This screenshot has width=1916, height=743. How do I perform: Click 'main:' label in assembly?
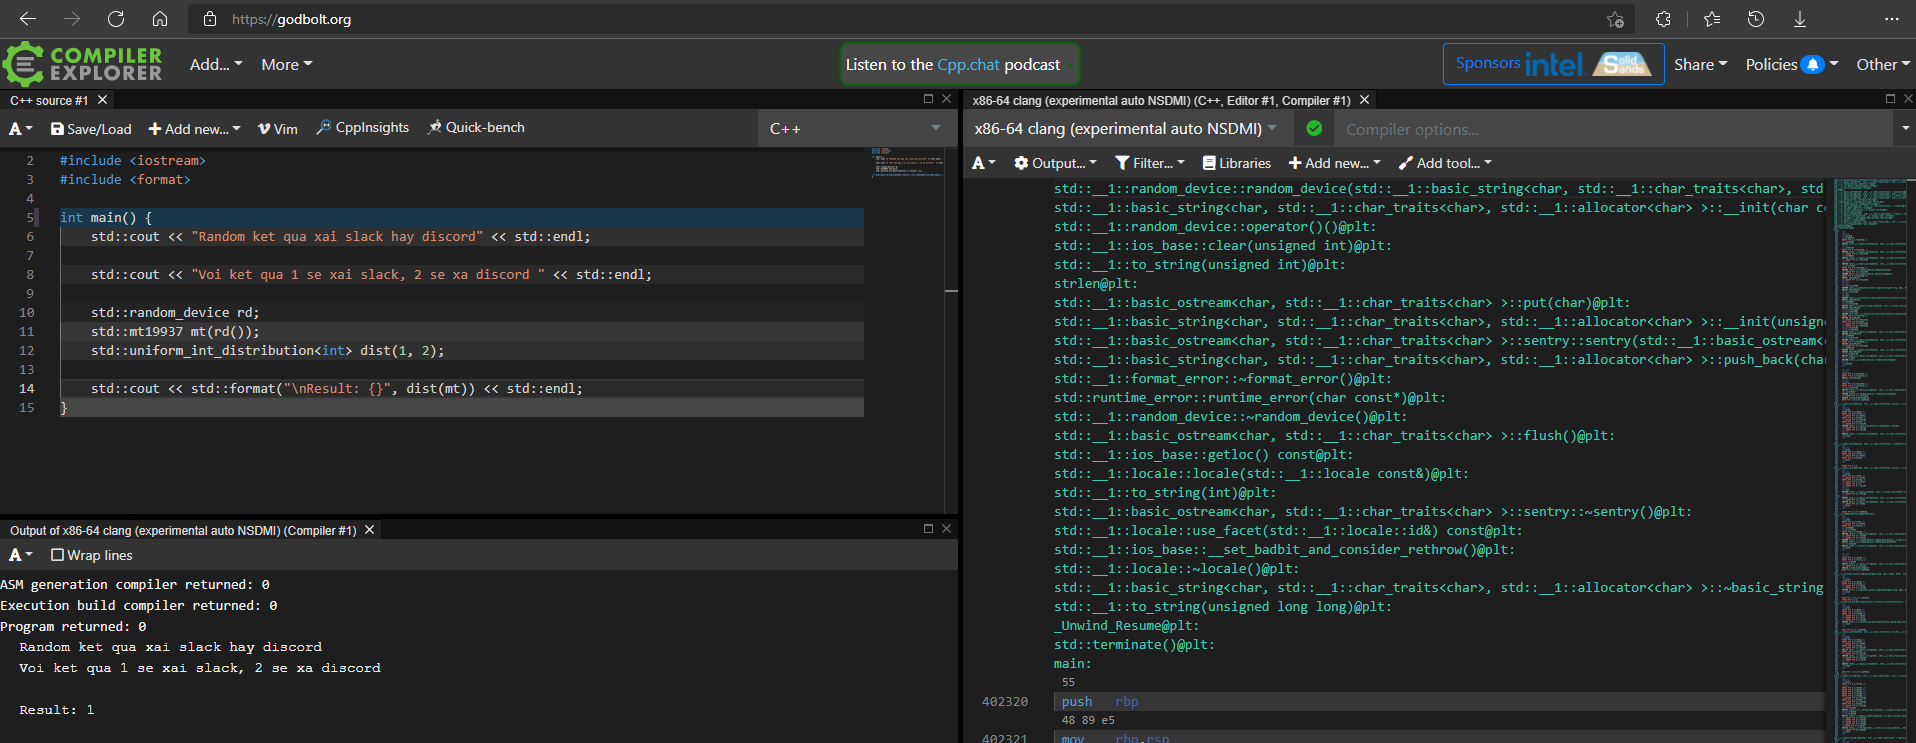[x=1072, y=664]
